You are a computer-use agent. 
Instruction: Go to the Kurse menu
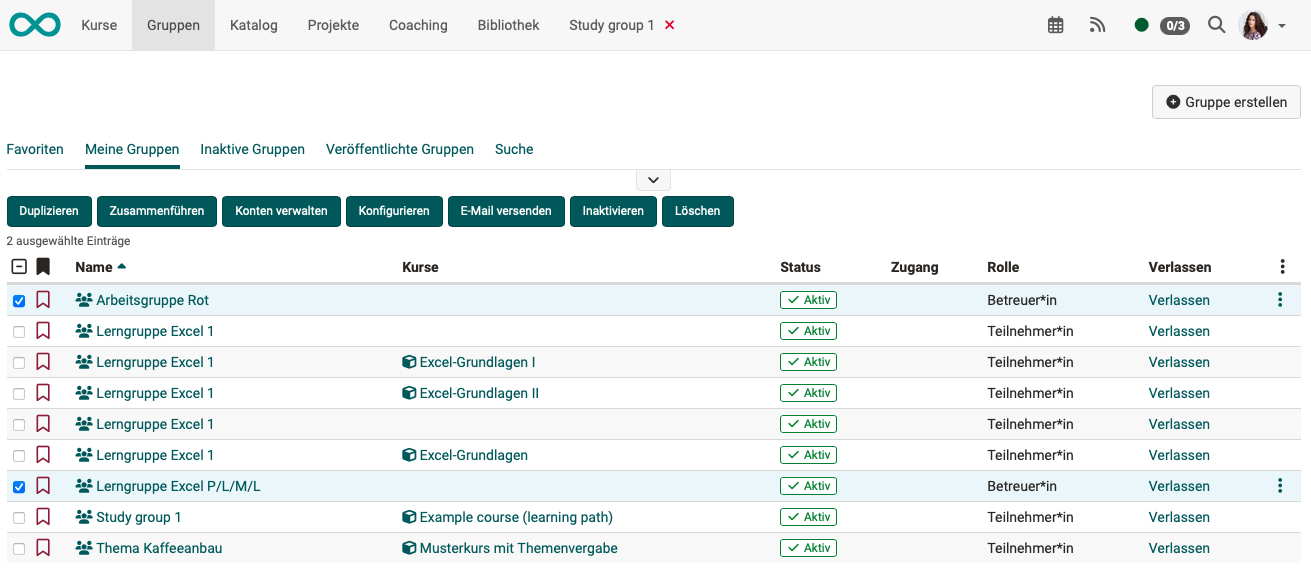(99, 25)
